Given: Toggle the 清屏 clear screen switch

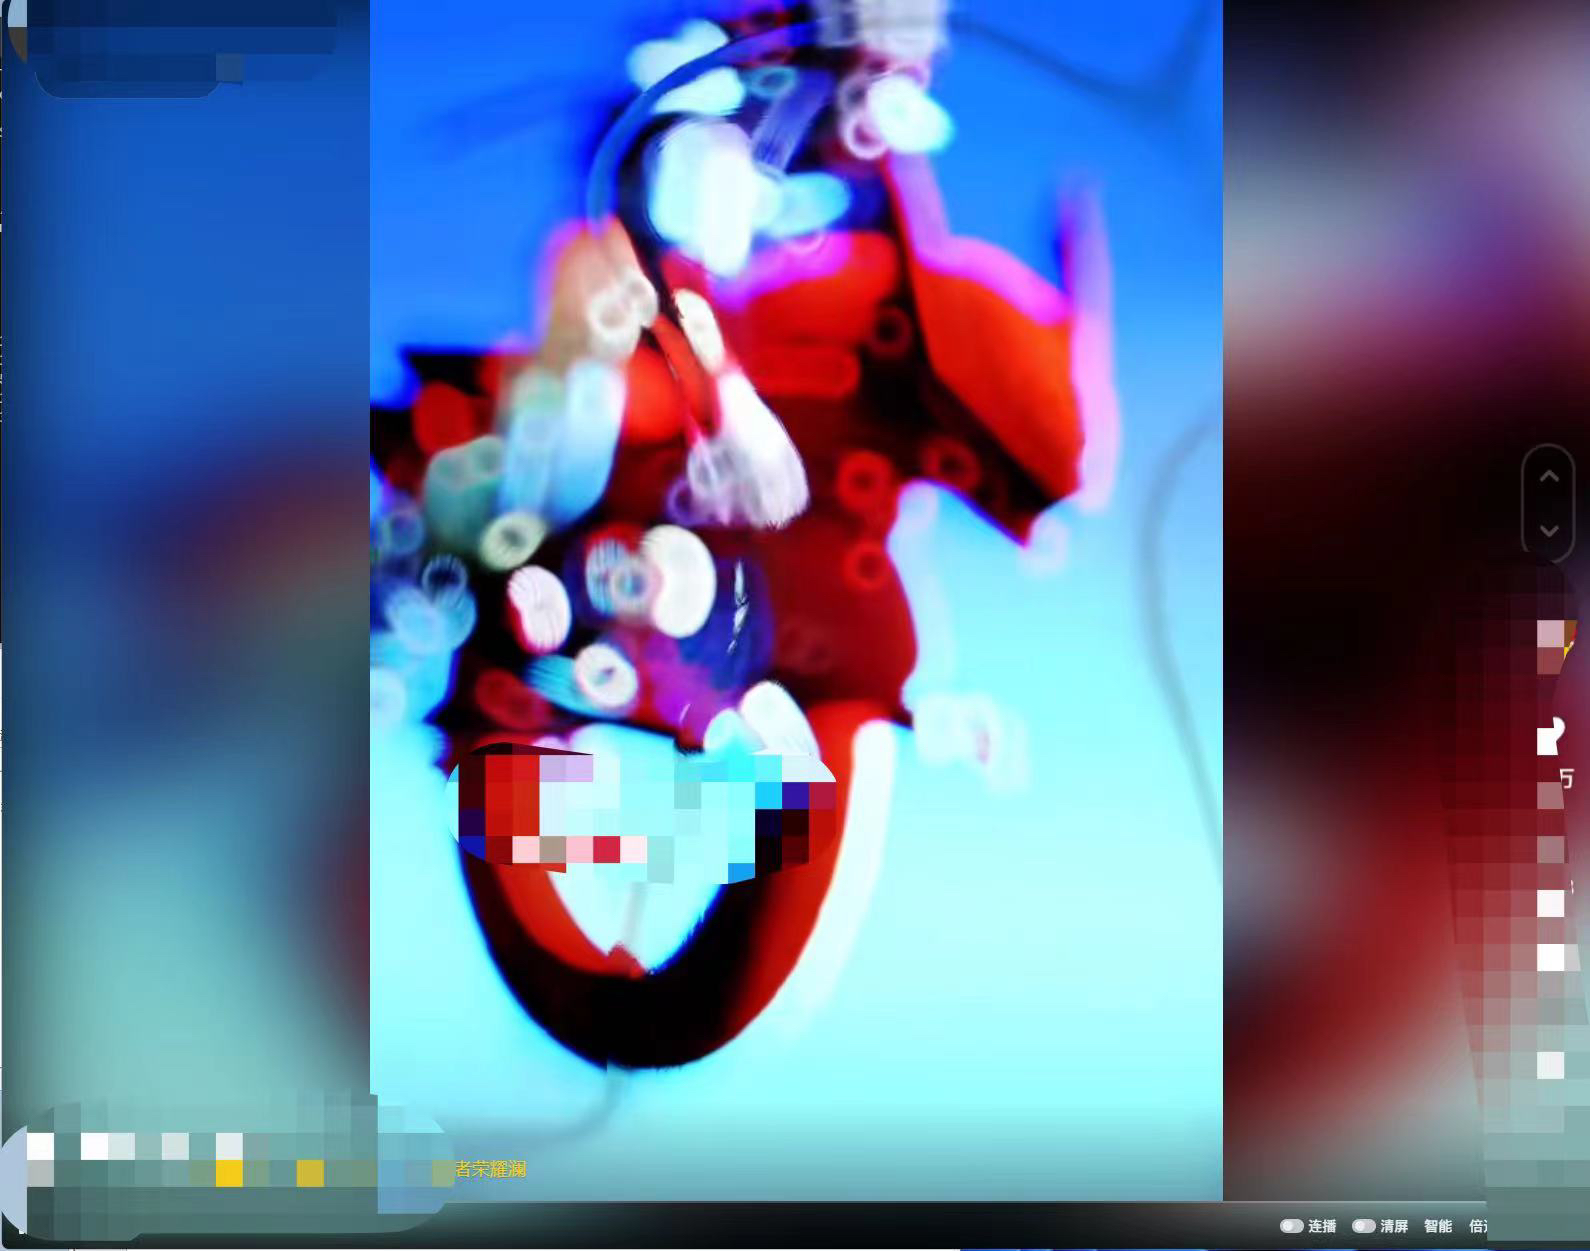Looking at the screenshot, I should tap(1363, 1226).
